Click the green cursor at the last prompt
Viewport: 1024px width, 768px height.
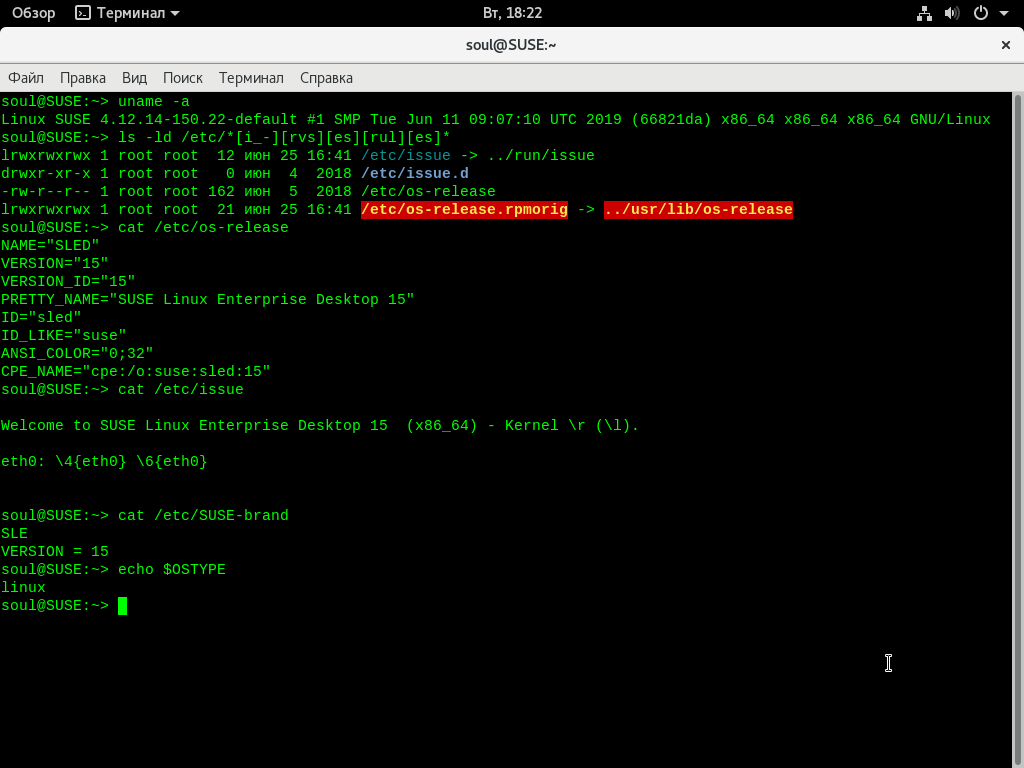click(123, 606)
